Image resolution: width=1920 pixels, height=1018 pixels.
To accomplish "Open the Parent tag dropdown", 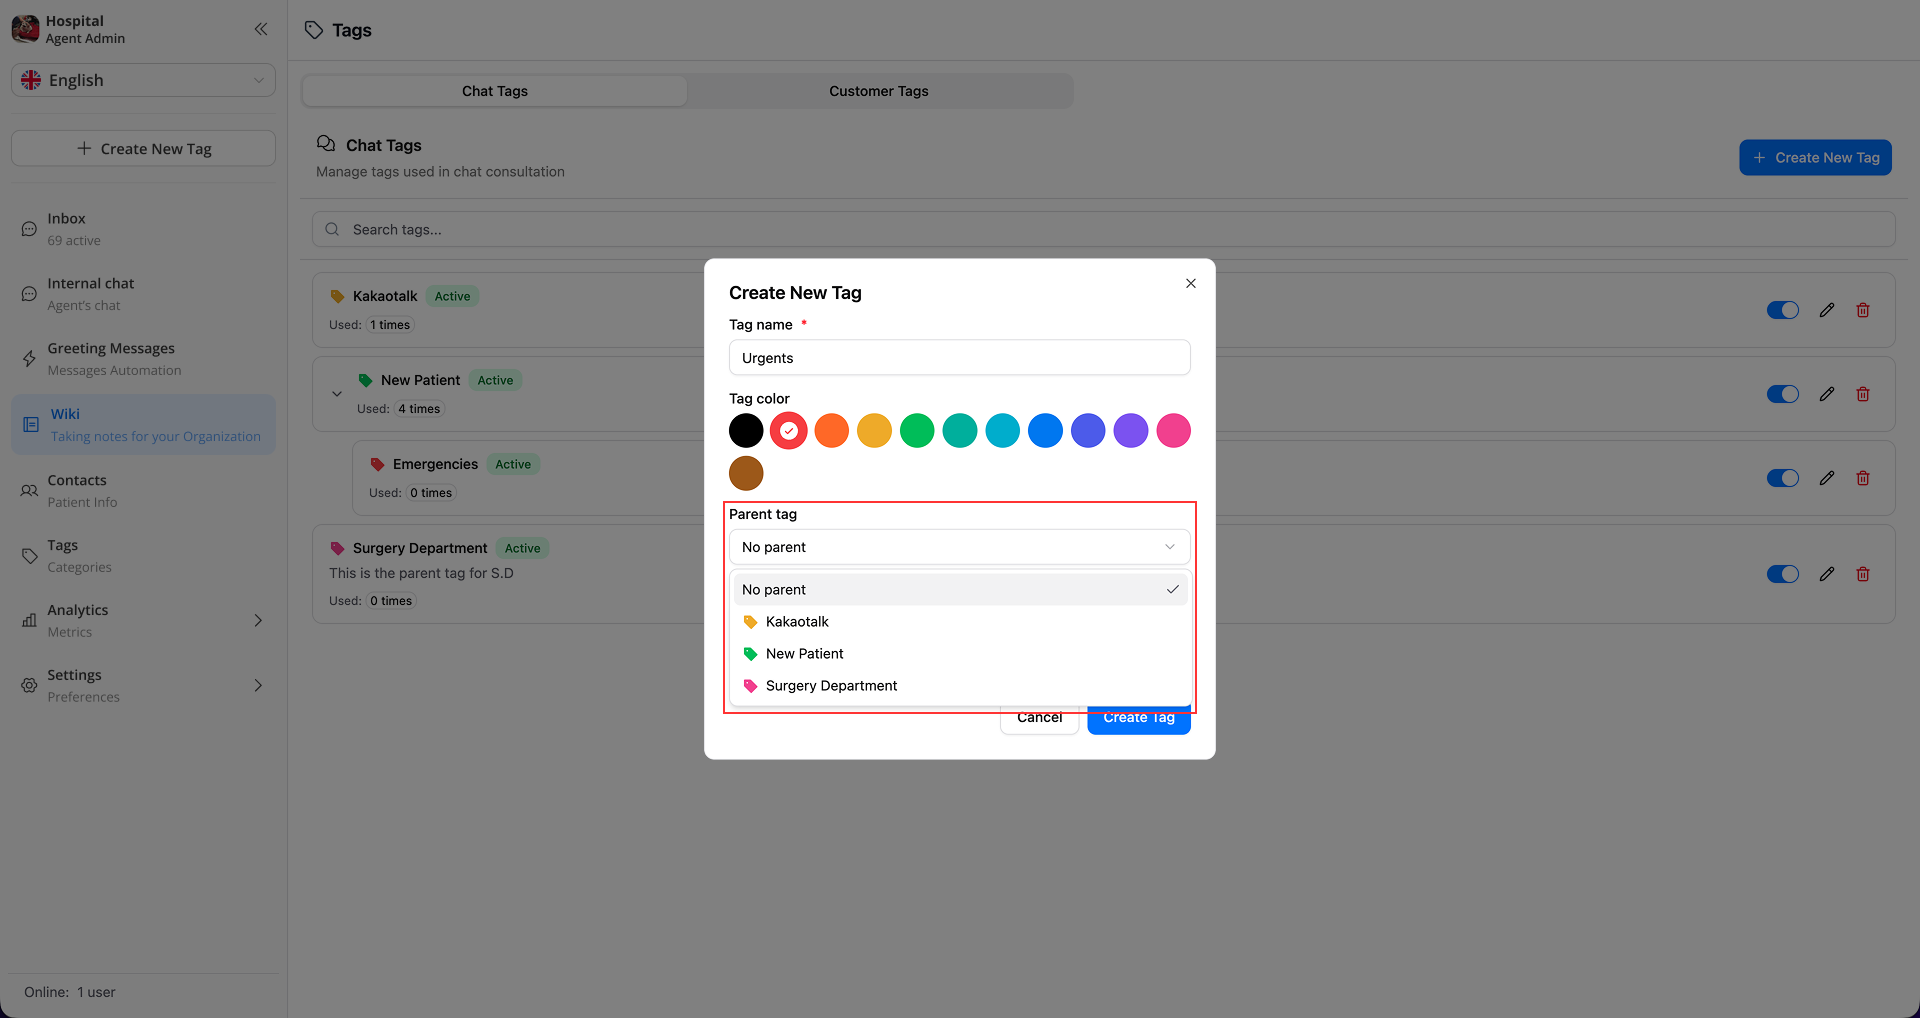I will [x=959, y=546].
